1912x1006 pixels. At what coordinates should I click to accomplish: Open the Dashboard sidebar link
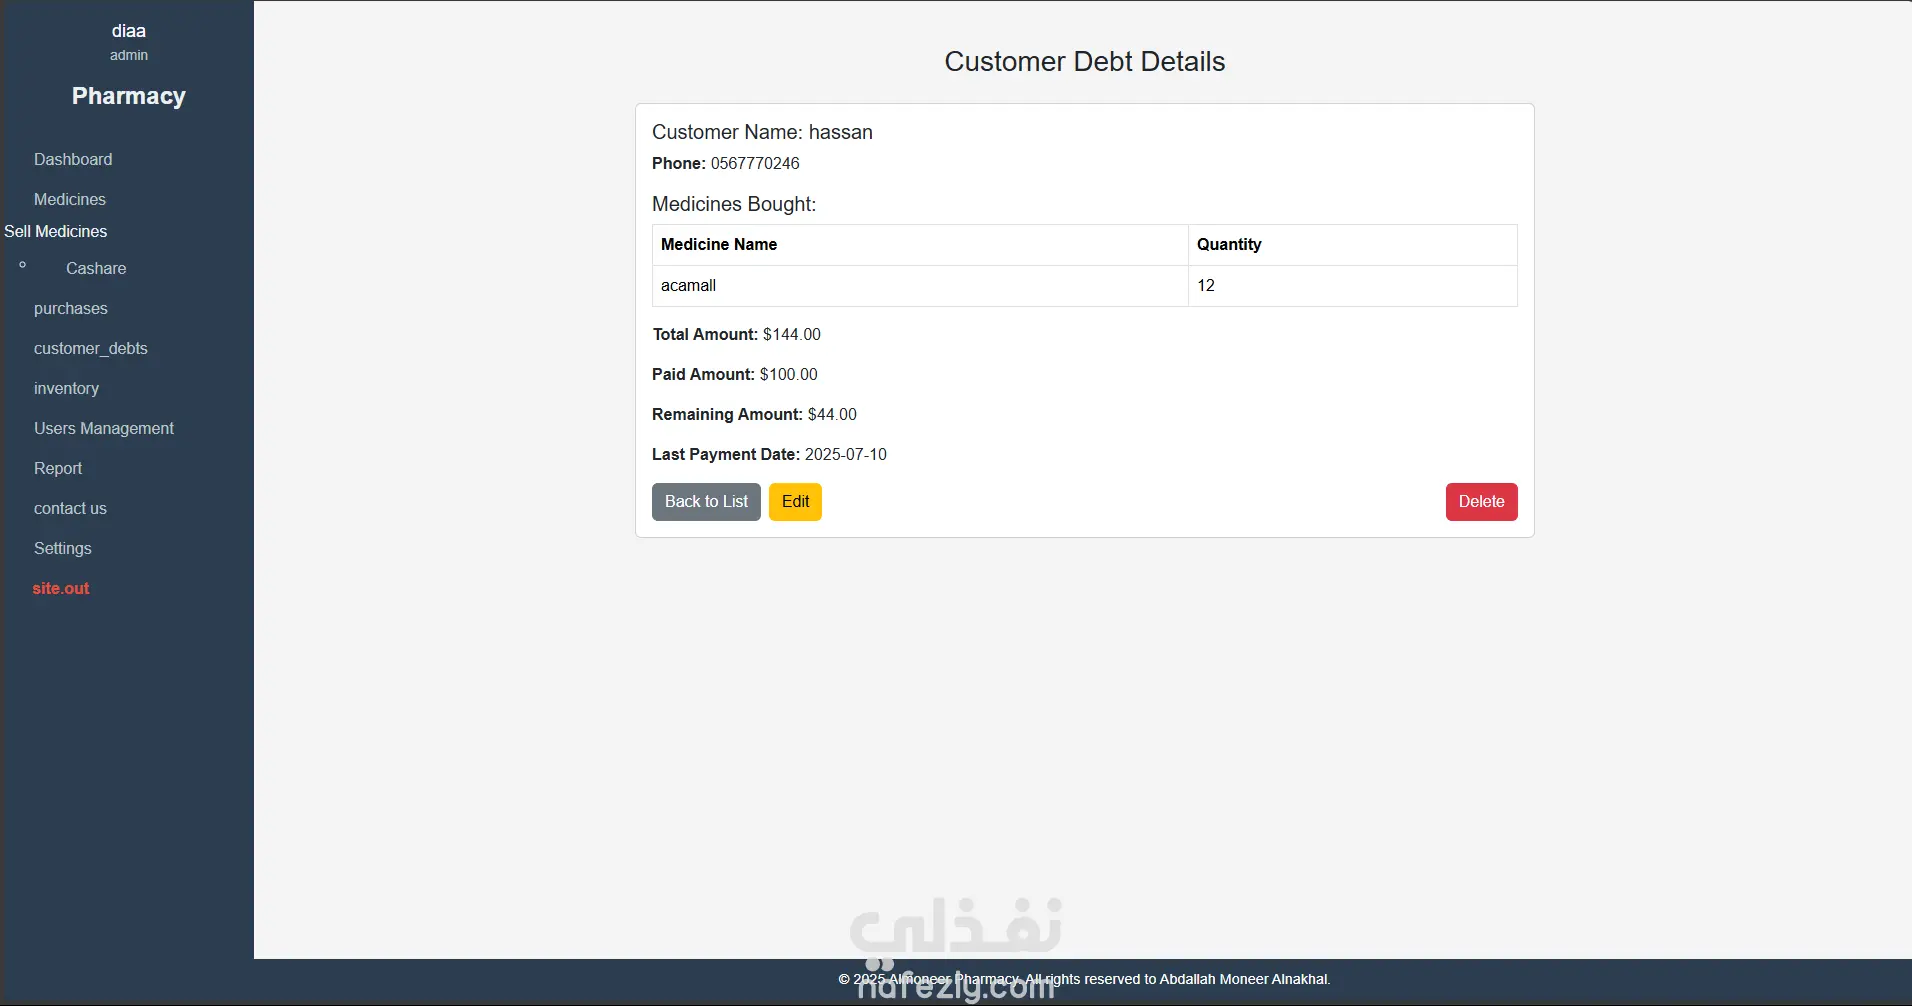(x=73, y=159)
